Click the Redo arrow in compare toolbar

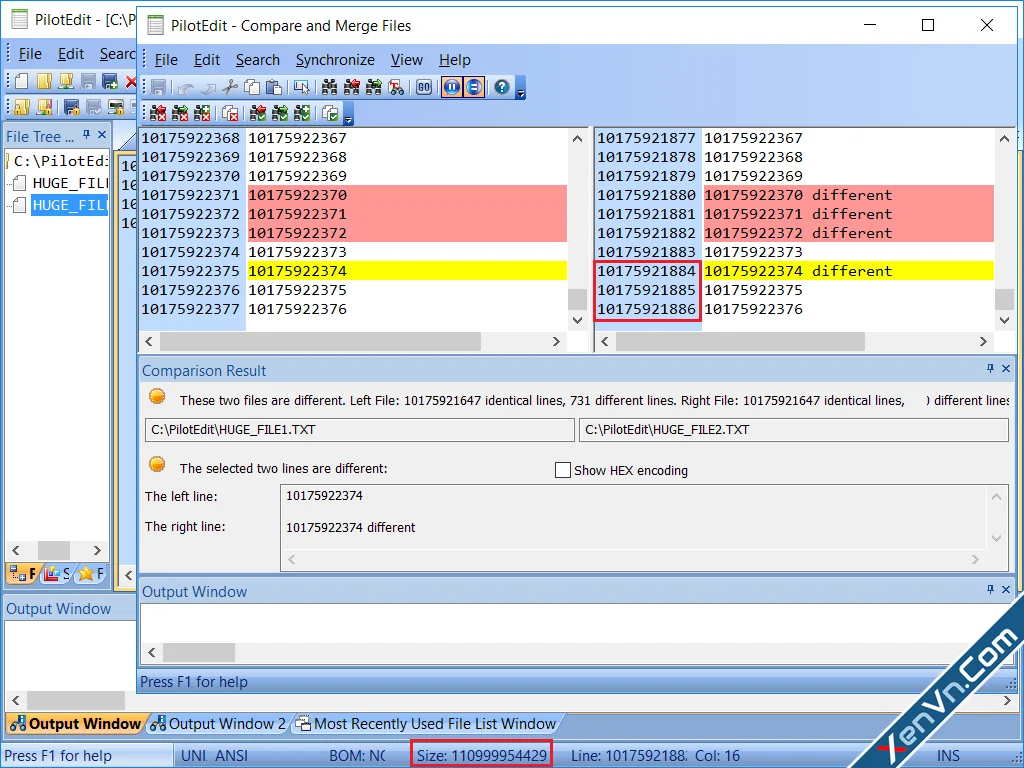[x=208, y=87]
